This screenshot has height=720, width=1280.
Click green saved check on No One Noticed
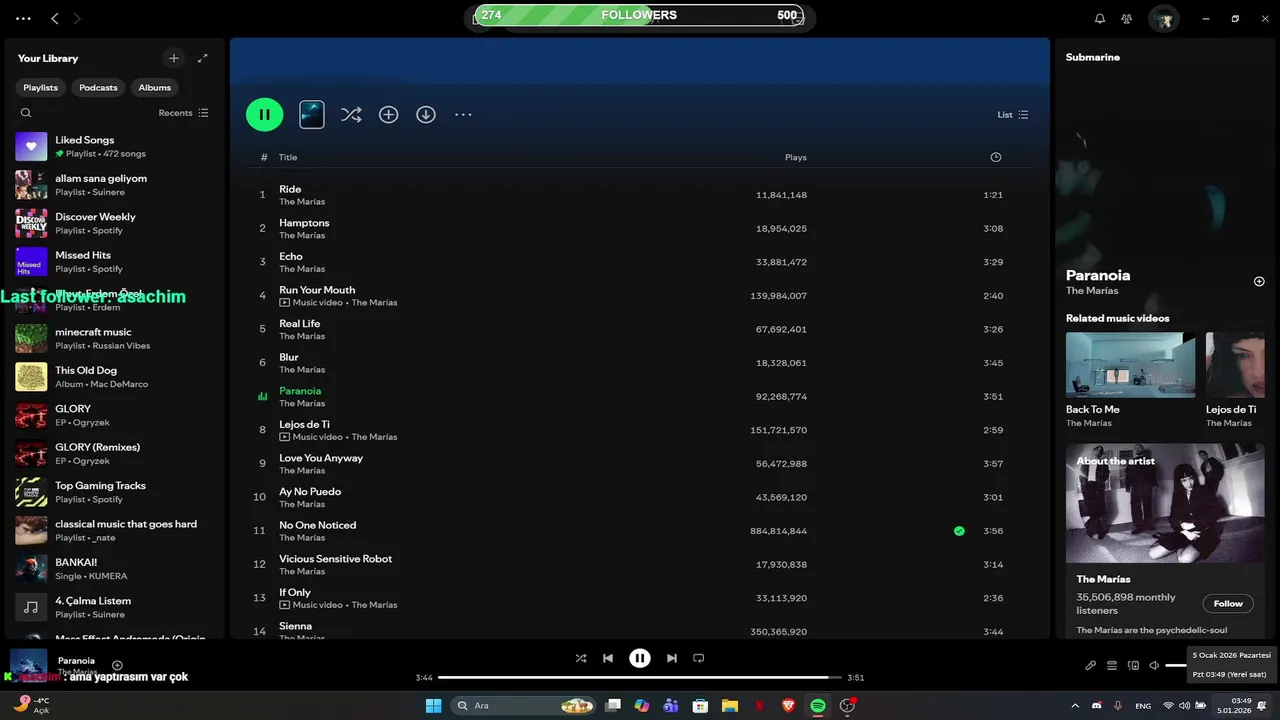[x=959, y=531]
